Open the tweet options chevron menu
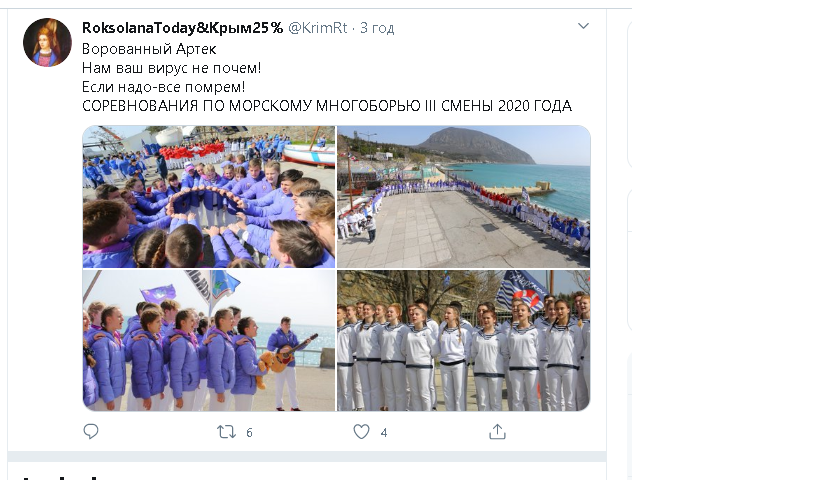 (583, 26)
